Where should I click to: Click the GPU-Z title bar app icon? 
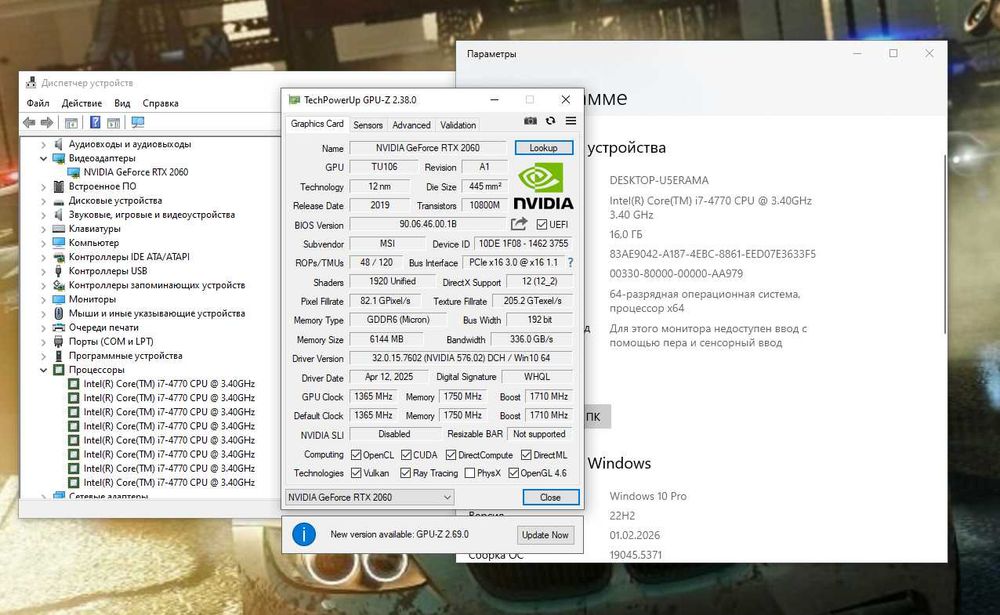coord(294,100)
